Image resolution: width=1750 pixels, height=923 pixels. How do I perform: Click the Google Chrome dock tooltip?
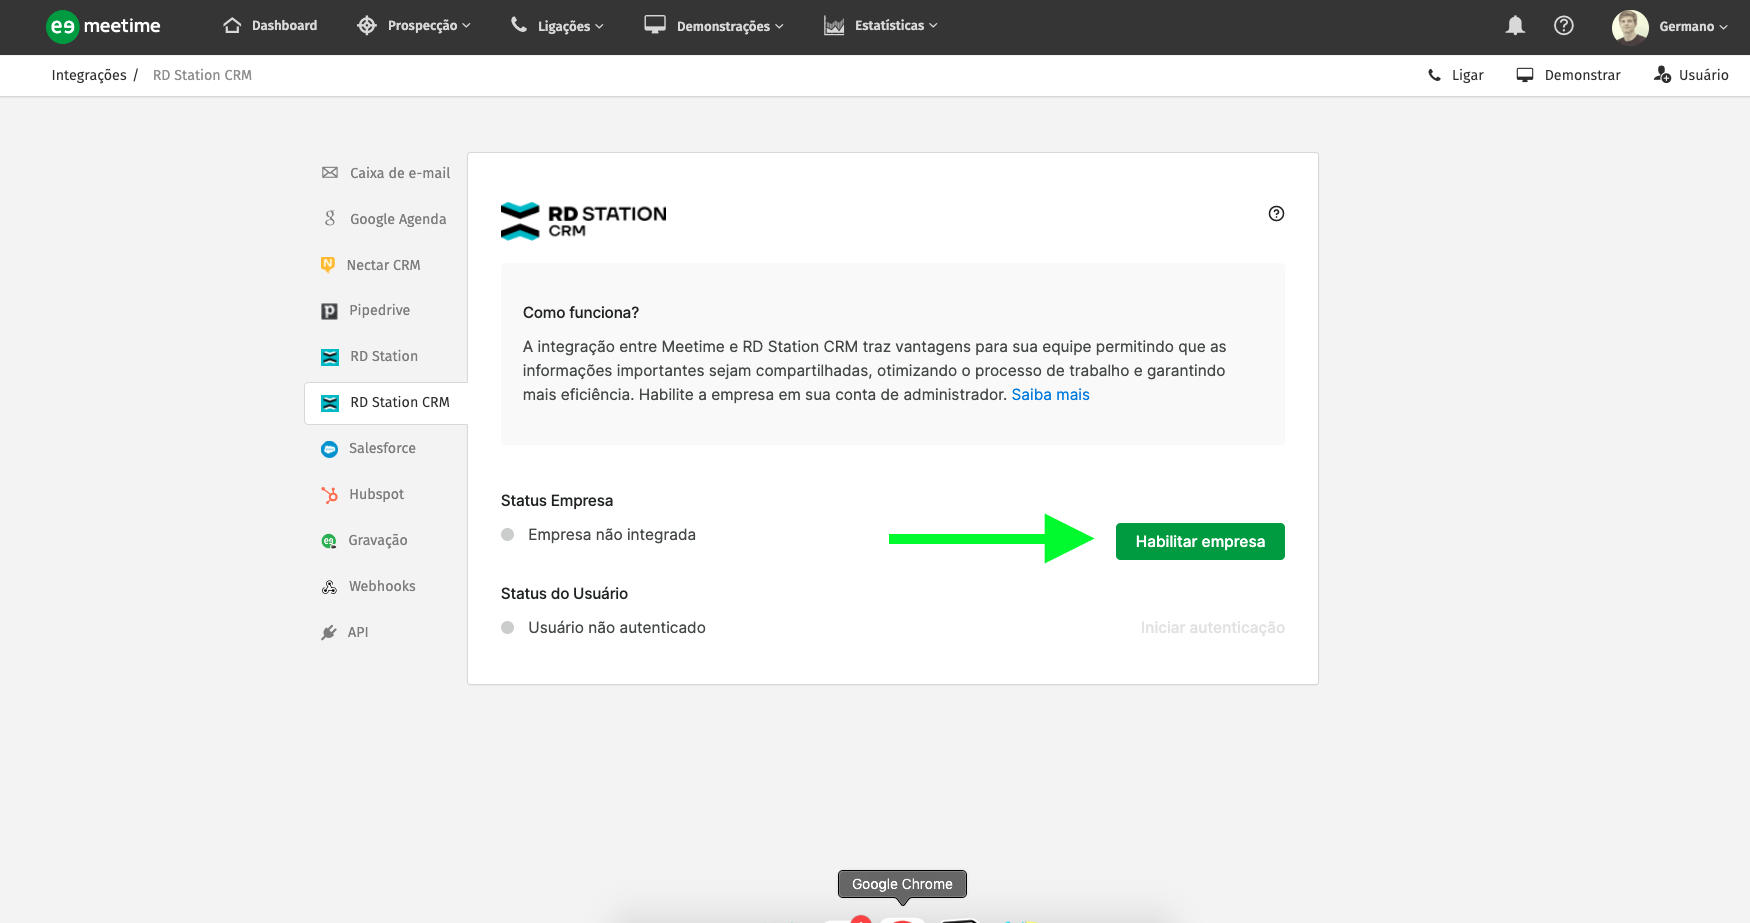902,884
